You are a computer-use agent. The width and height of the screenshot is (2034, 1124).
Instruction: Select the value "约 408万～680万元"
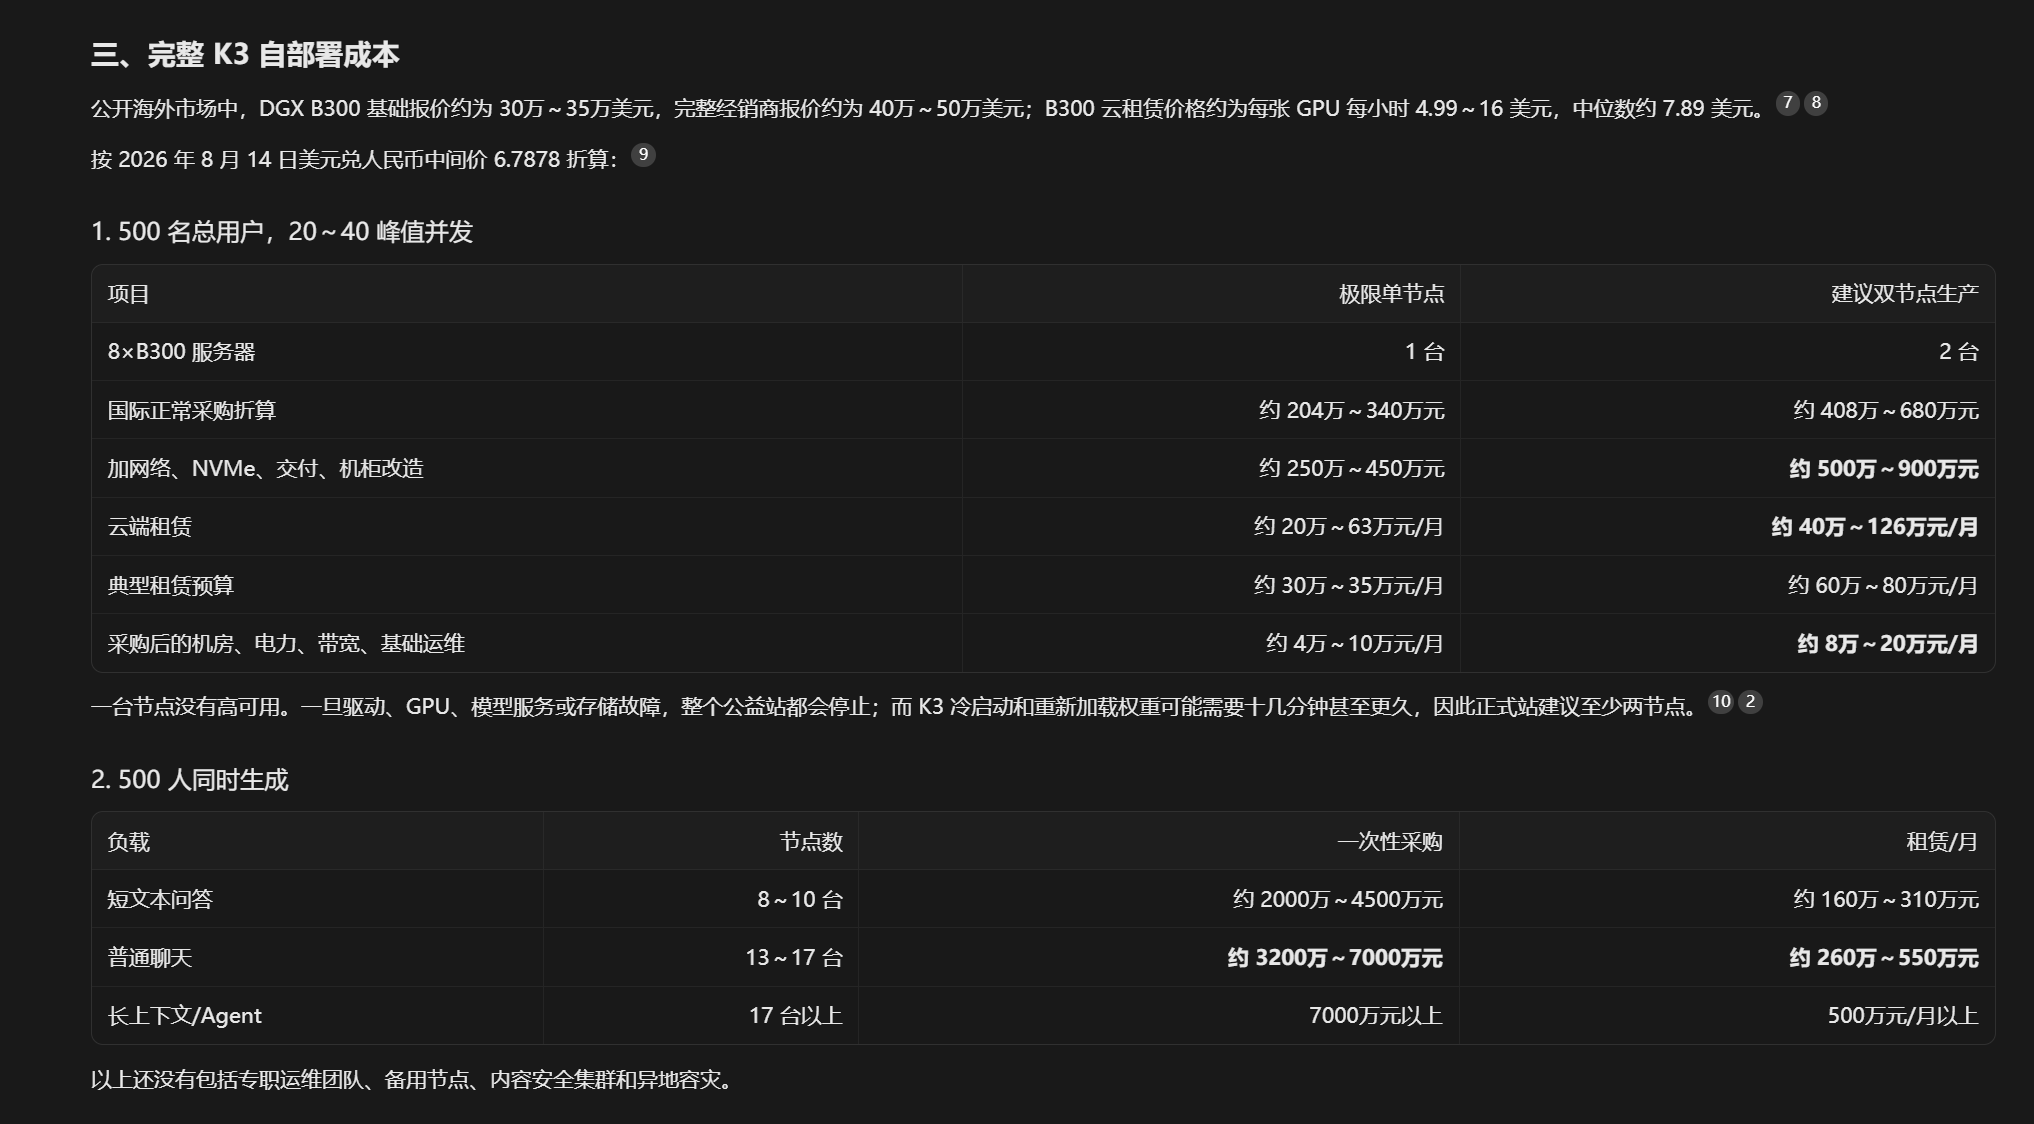tap(1886, 411)
